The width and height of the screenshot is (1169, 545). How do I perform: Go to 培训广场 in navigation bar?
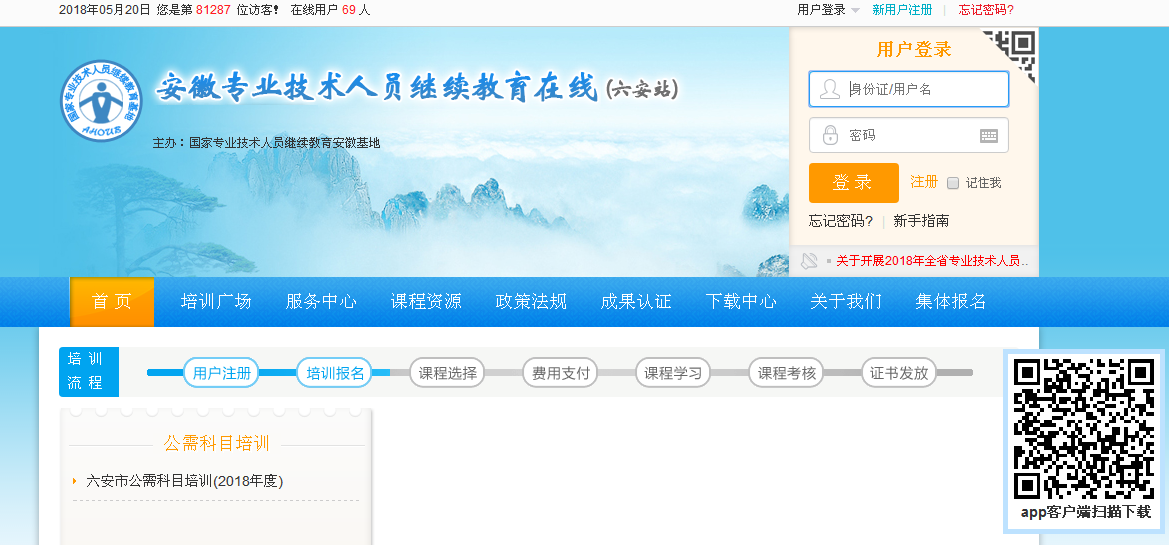pos(216,302)
